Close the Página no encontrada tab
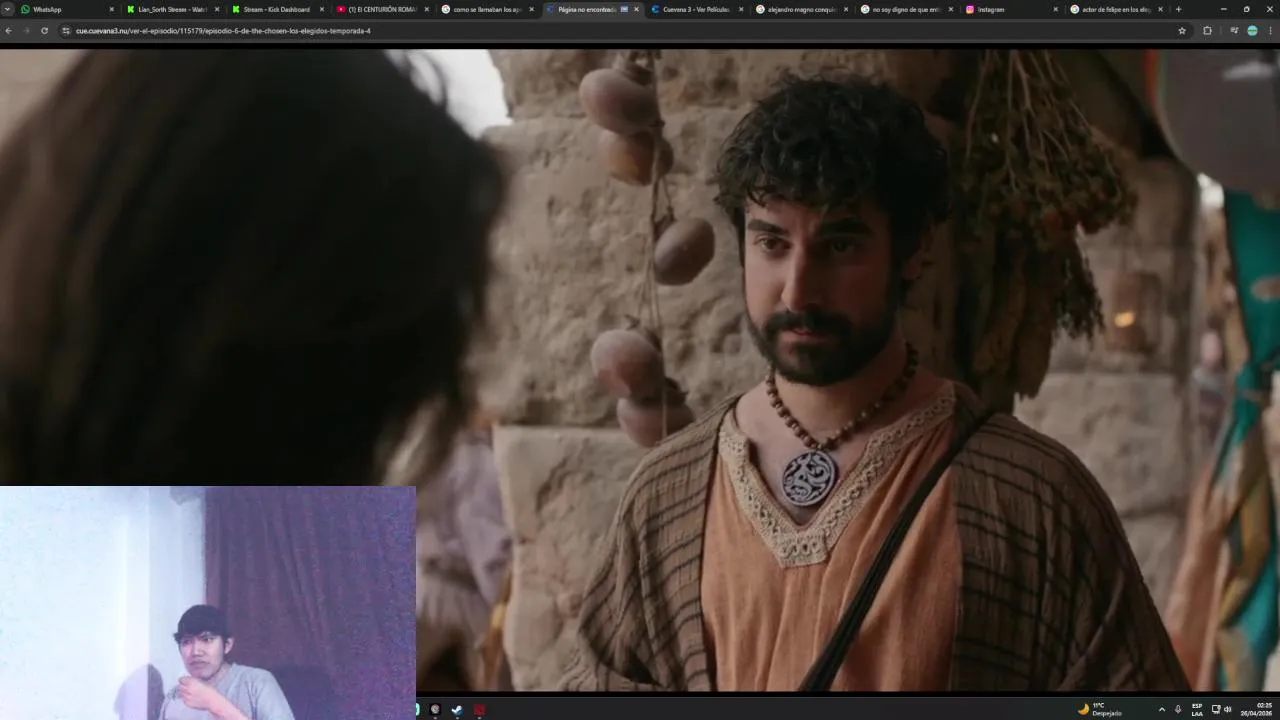The width and height of the screenshot is (1280, 720). [x=636, y=9]
